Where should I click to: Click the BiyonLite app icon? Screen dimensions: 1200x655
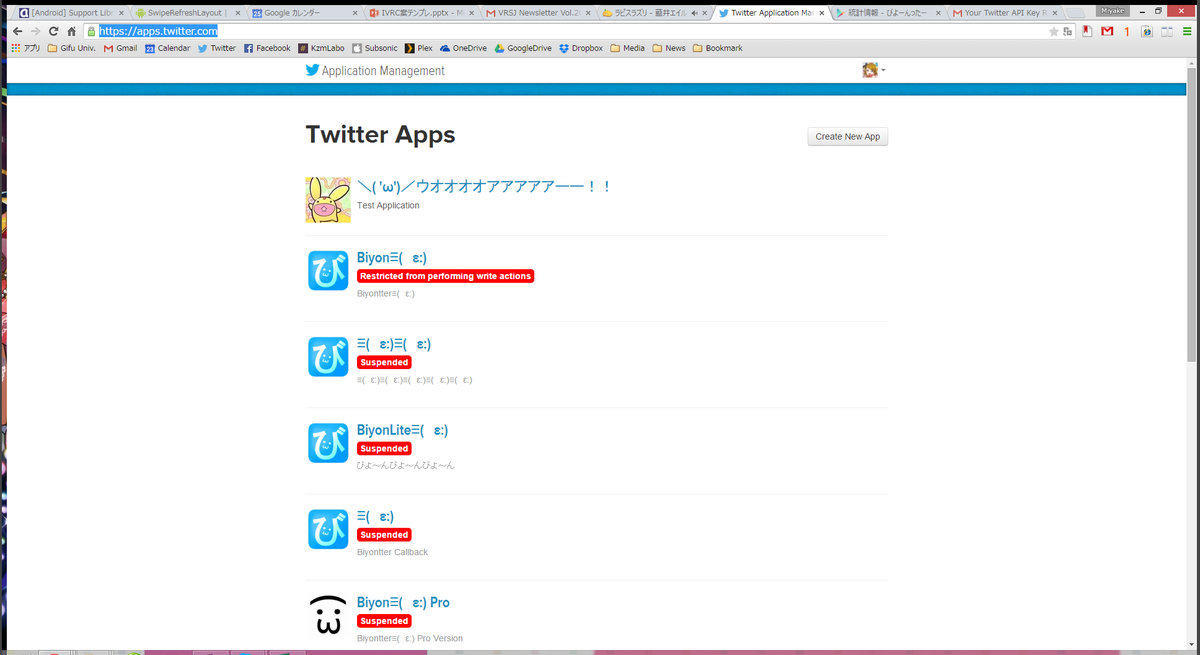point(328,443)
